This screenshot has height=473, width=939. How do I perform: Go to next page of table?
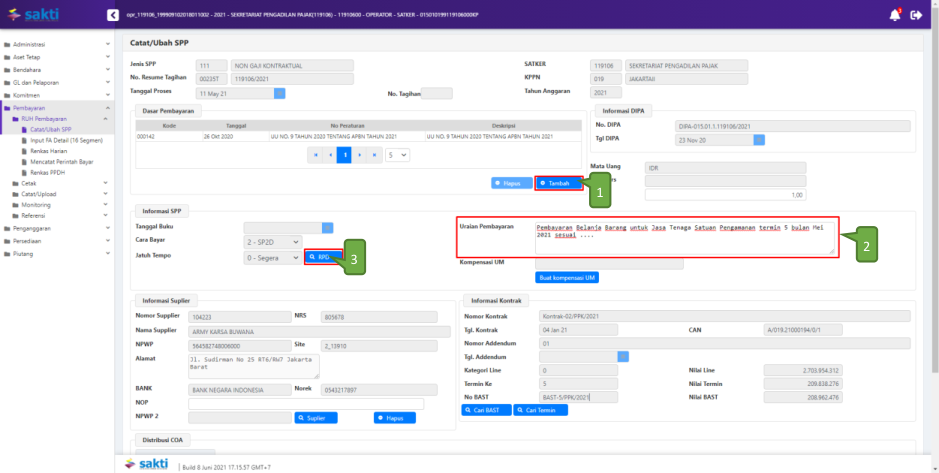pyautogui.click(x=360, y=155)
